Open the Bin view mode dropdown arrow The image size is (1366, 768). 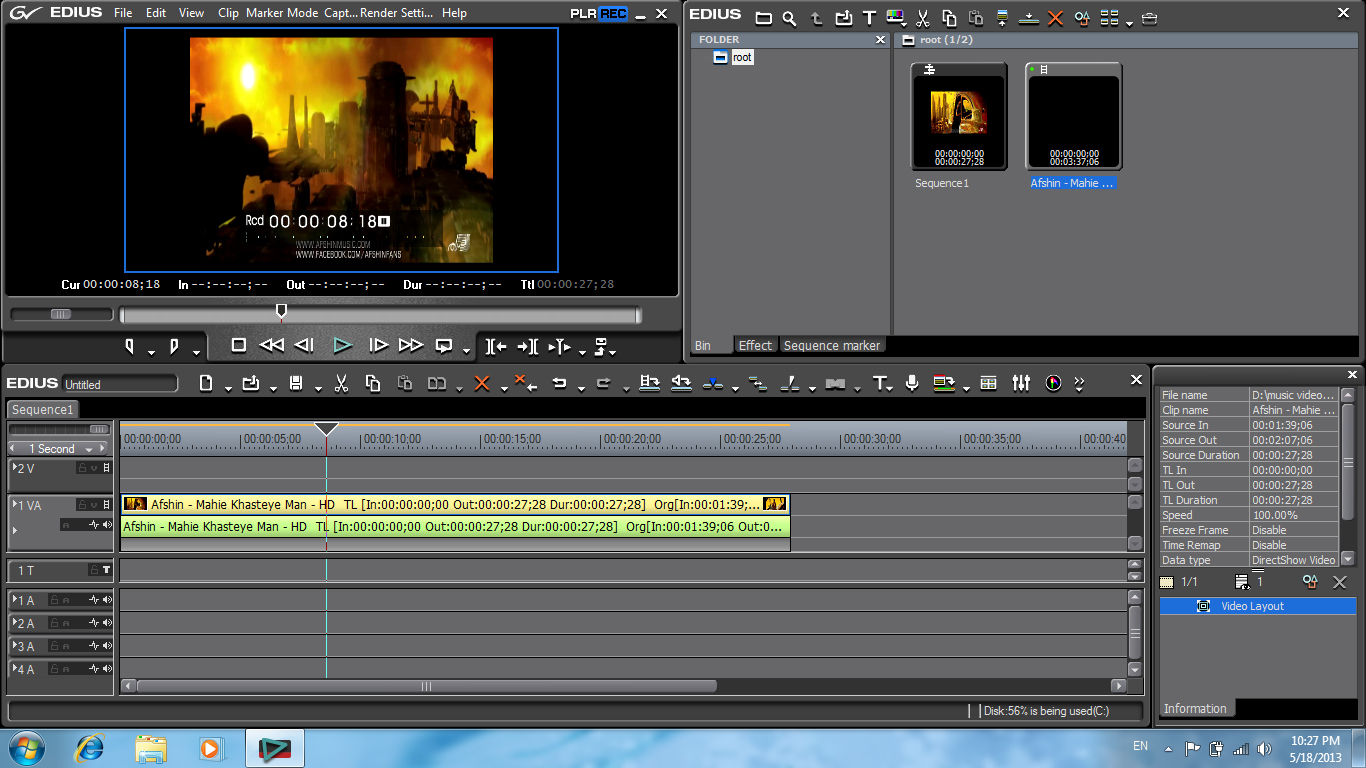pyautogui.click(x=1129, y=22)
